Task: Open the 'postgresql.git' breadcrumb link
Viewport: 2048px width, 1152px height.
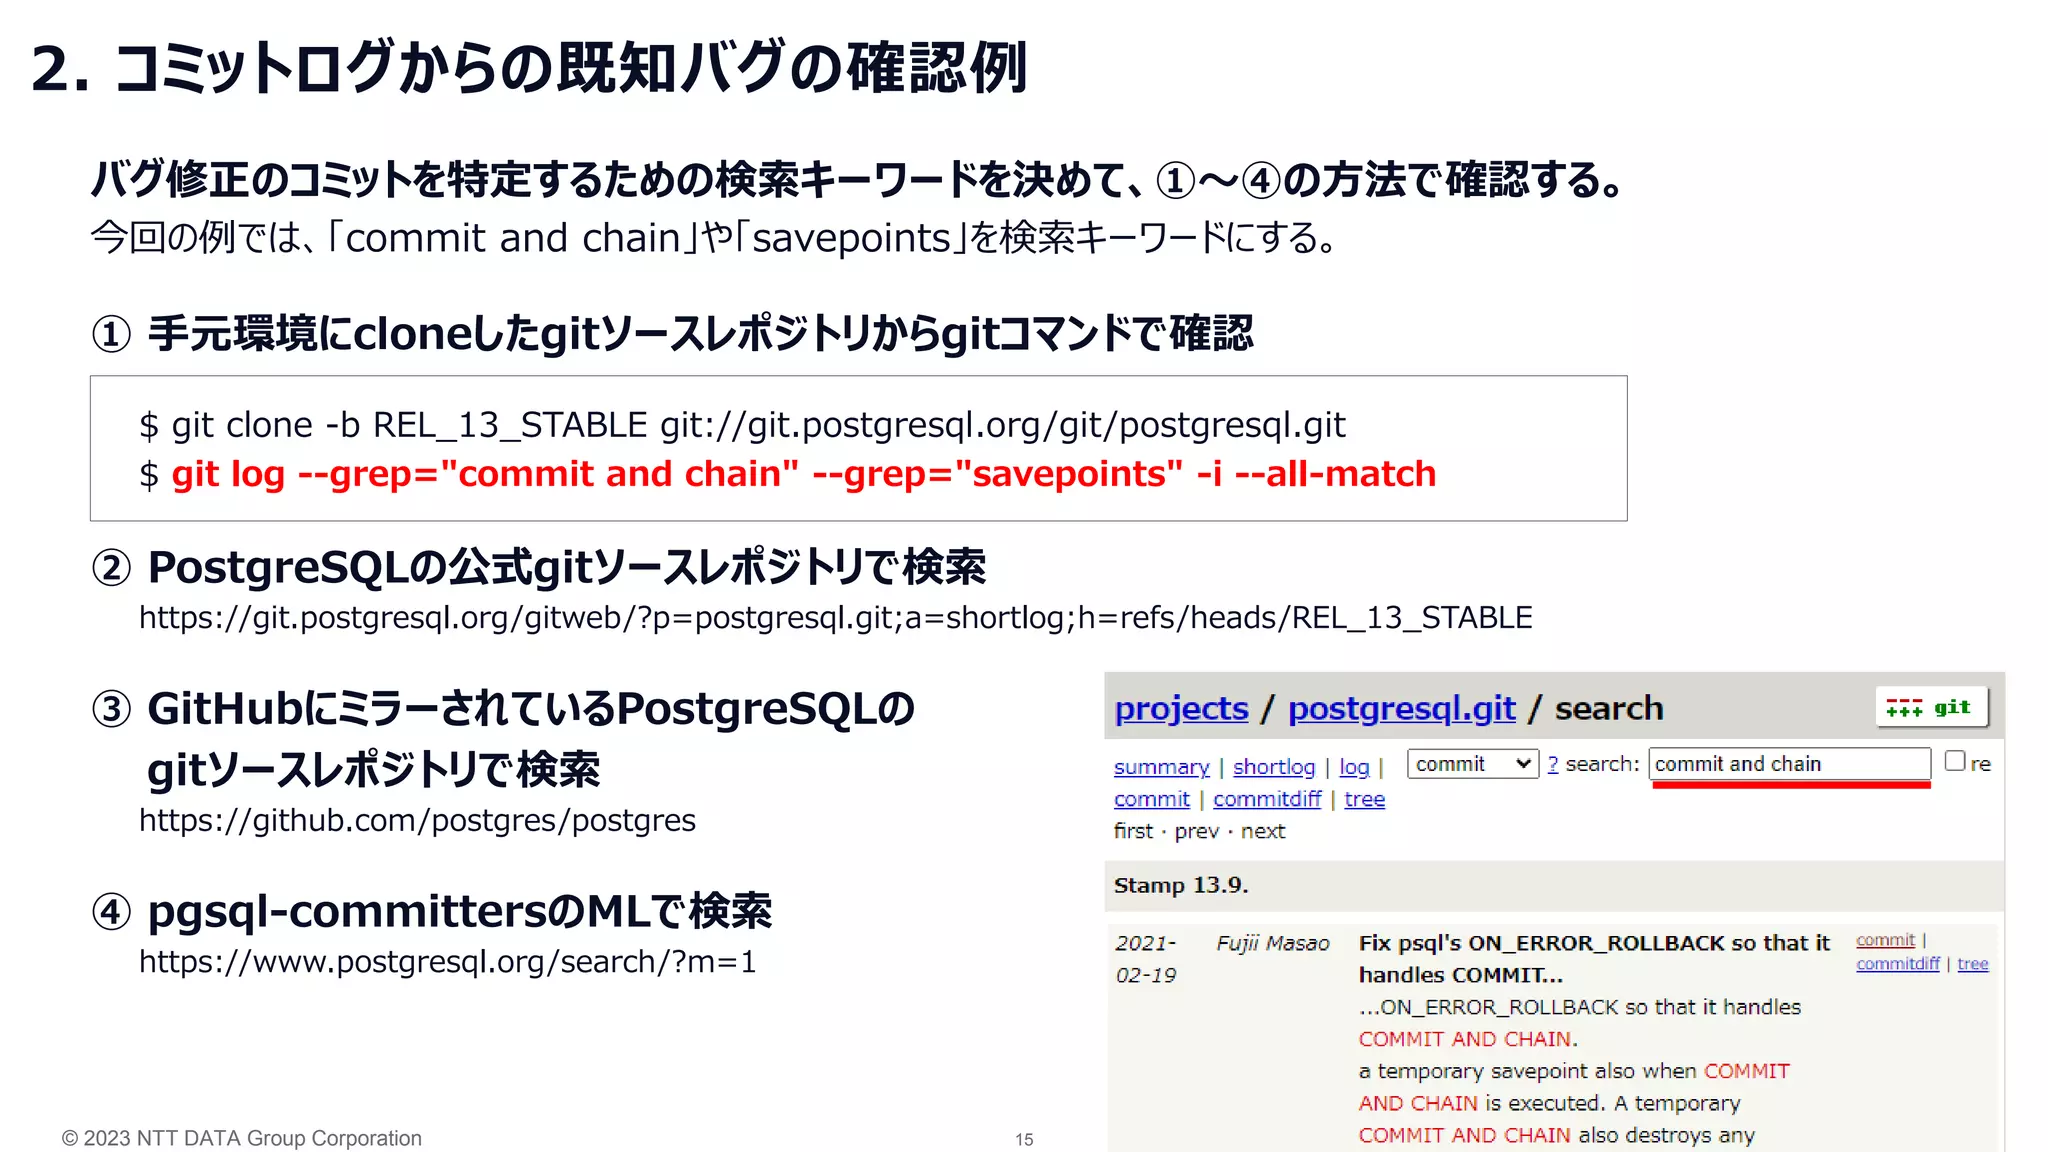Action: coord(1401,708)
